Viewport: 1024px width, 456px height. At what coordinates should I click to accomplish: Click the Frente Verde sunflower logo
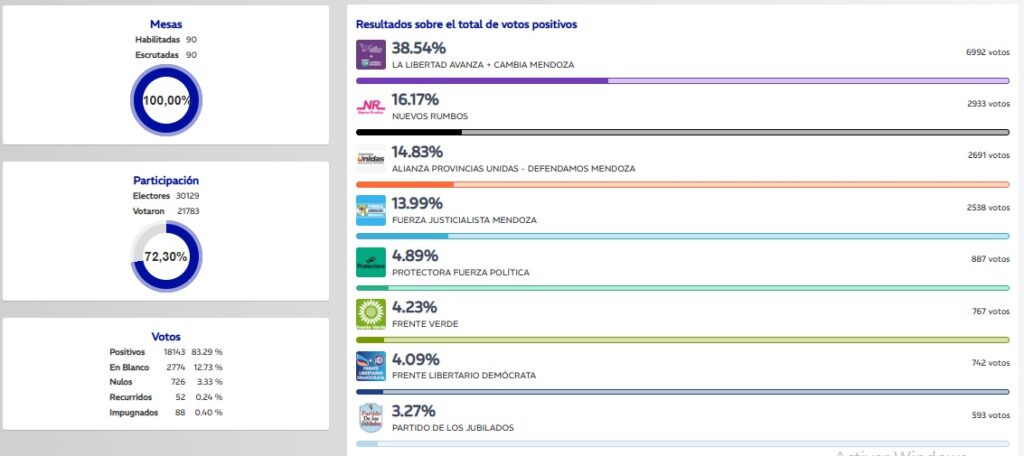[370, 314]
